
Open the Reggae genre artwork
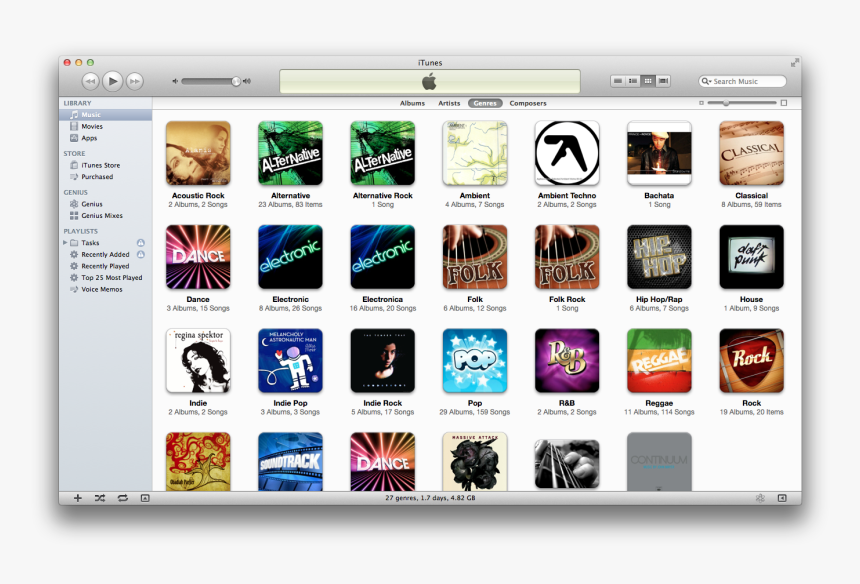coord(659,360)
